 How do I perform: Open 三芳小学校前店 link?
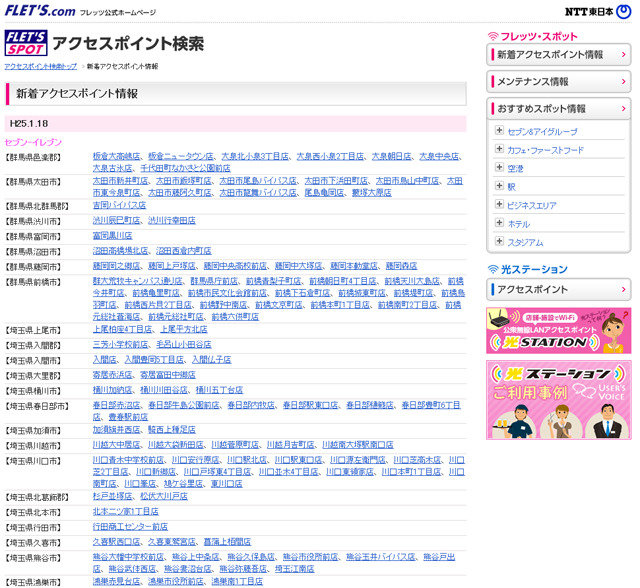[x=120, y=345]
